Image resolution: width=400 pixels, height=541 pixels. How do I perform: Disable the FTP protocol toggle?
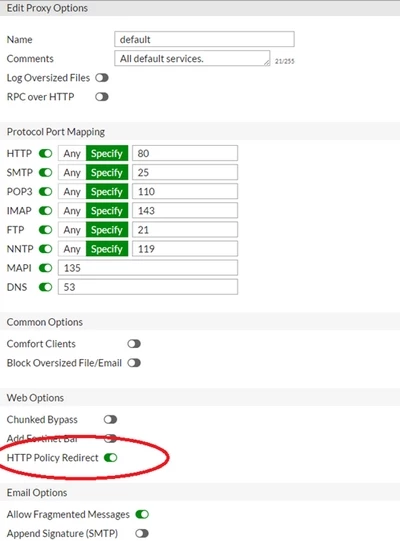point(46,230)
